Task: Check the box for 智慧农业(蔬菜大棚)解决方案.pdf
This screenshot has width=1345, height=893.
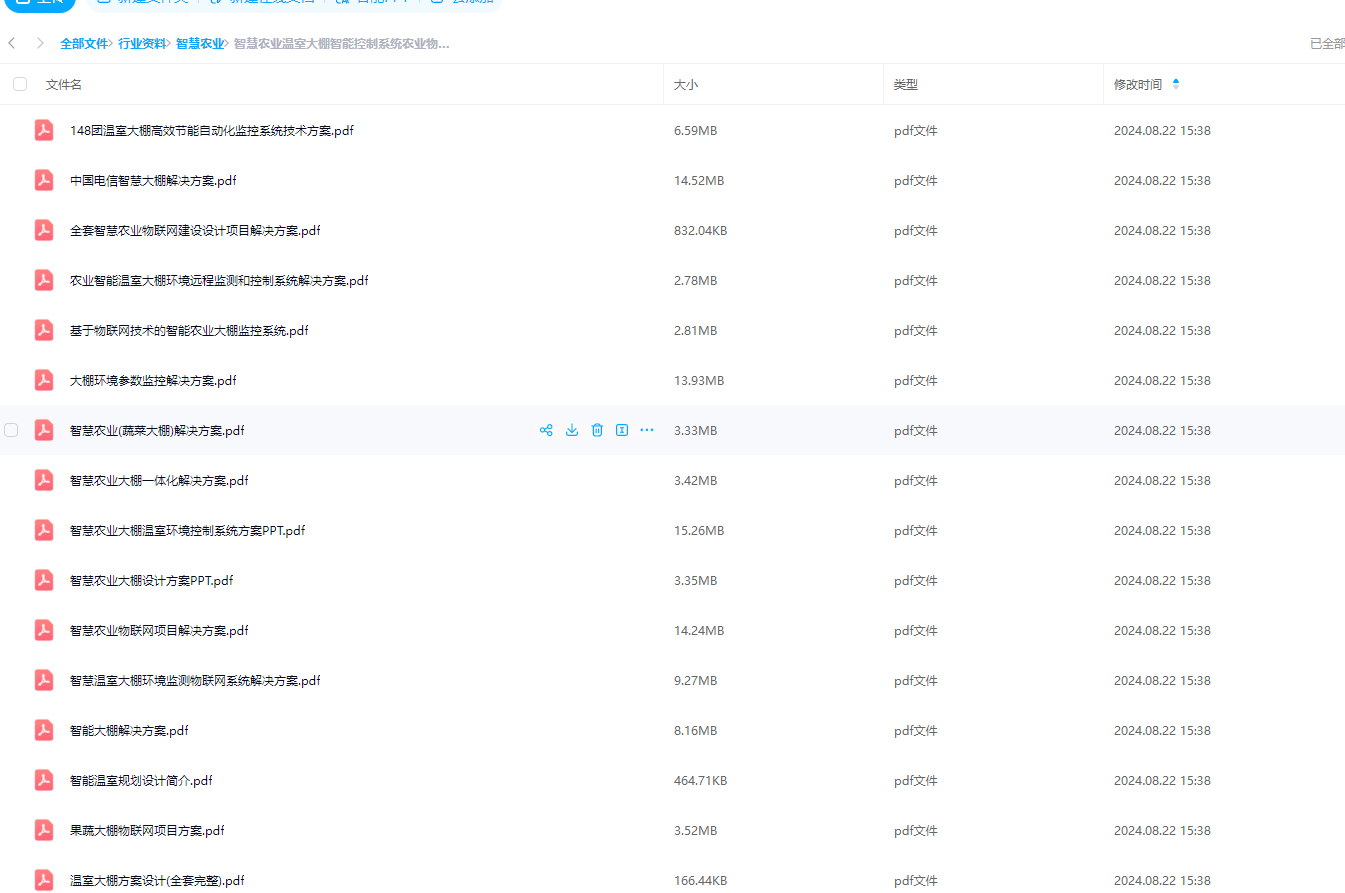Action: (11, 430)
